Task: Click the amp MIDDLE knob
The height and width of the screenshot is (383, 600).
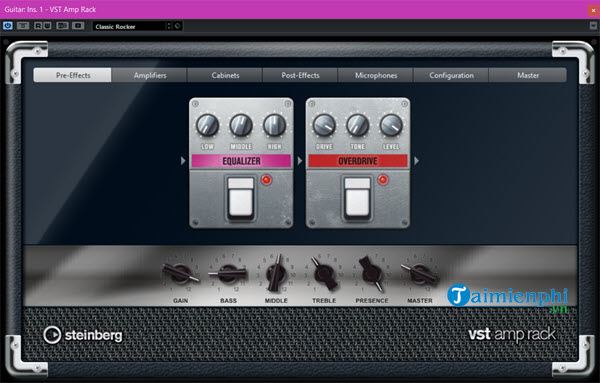Action: click(276, 273)
